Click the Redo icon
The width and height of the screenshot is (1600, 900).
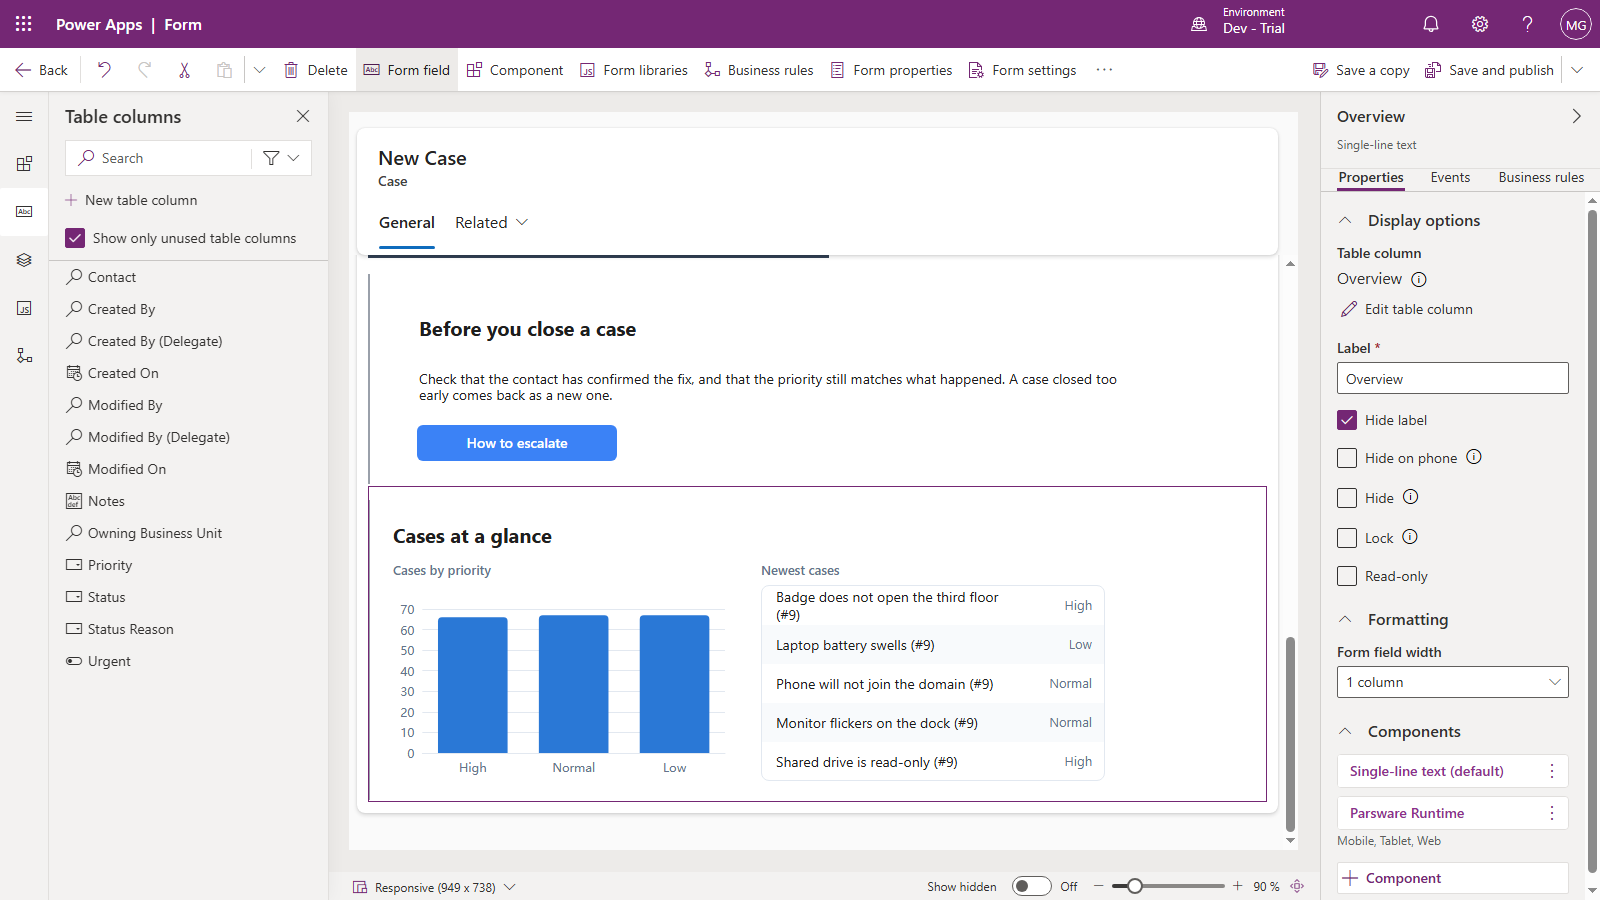144,70
